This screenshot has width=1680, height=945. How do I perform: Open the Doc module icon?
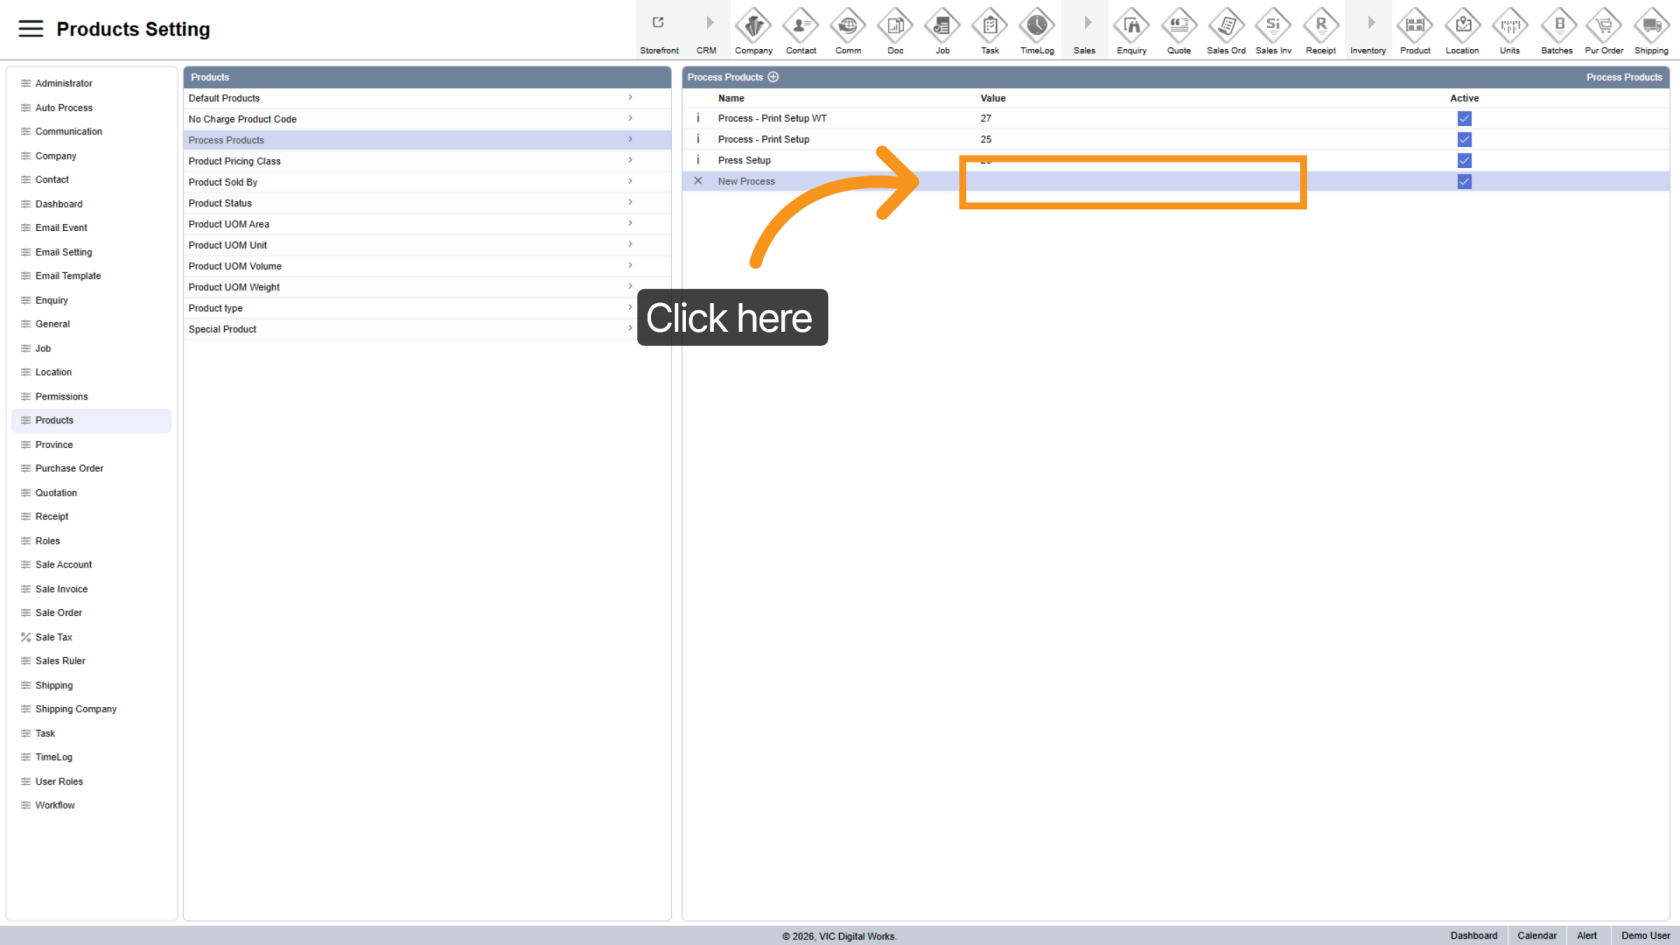coord(895,25)
